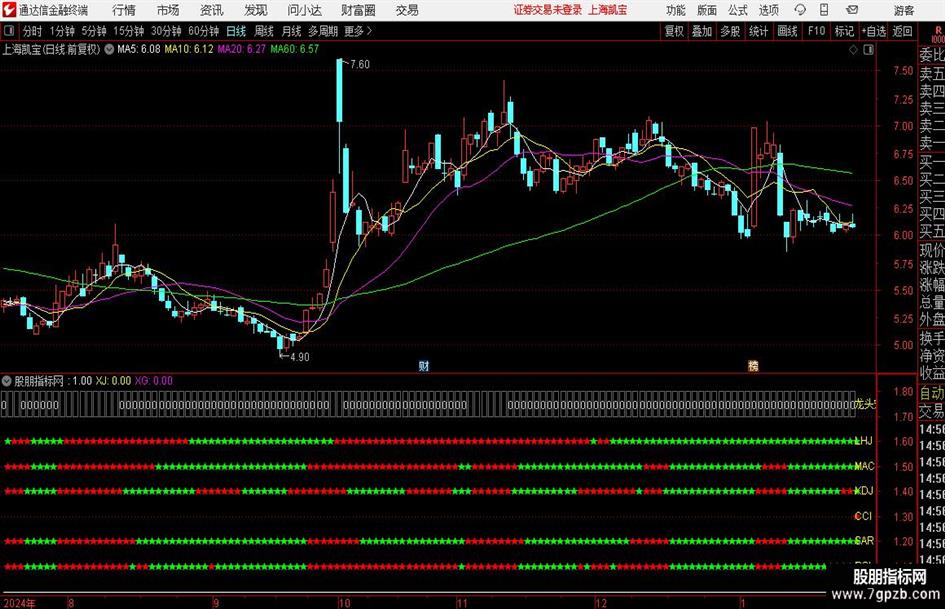Click the 复权 toolbar button

(x=674, y=31)
